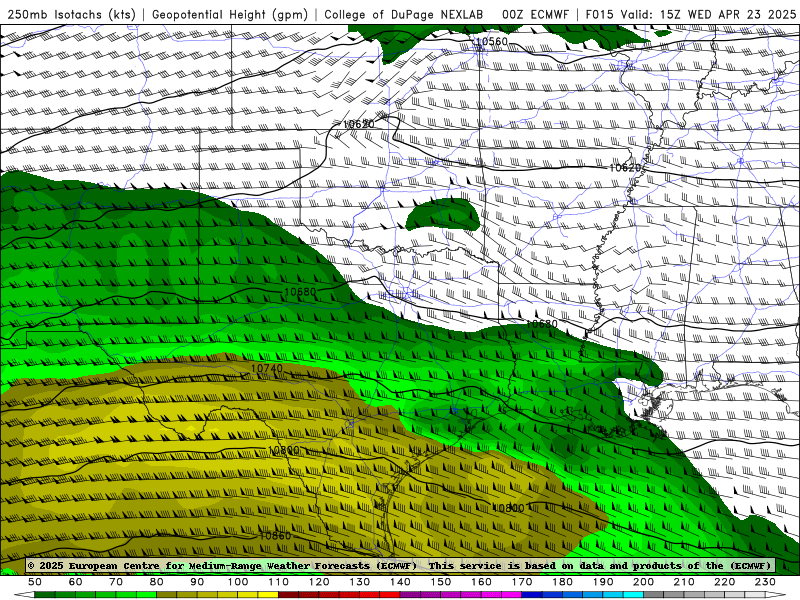This screenshot has width=800, height=600.
Task: Click the 170 kts colorbar label
Action: click(521, 582)
